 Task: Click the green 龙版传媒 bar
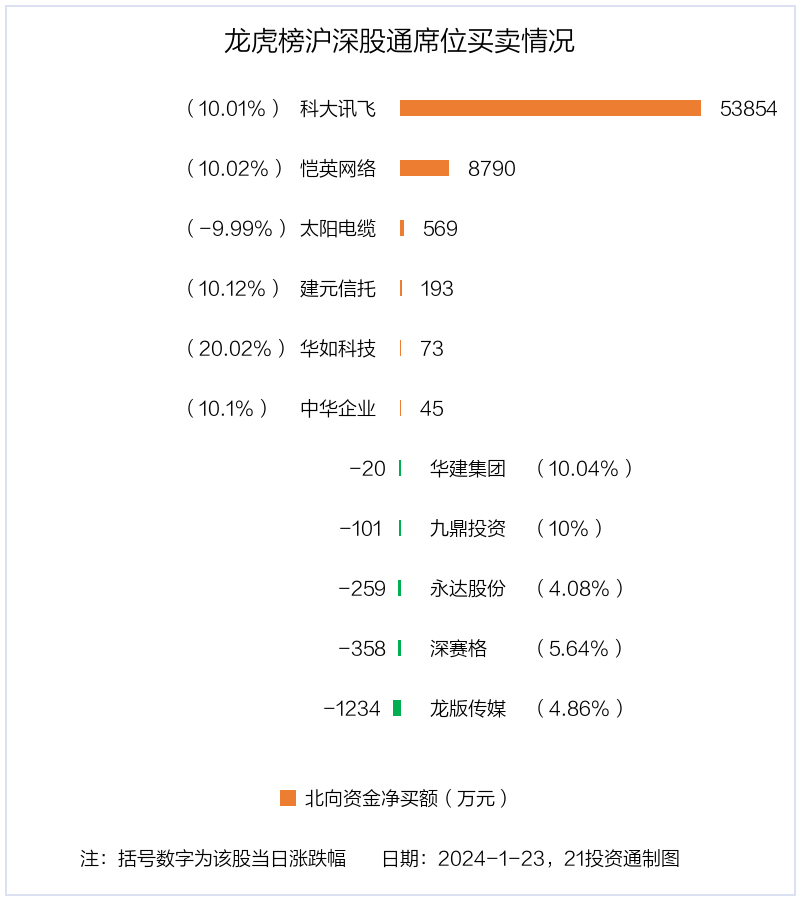pyautogui.click(x=397, y=708)
